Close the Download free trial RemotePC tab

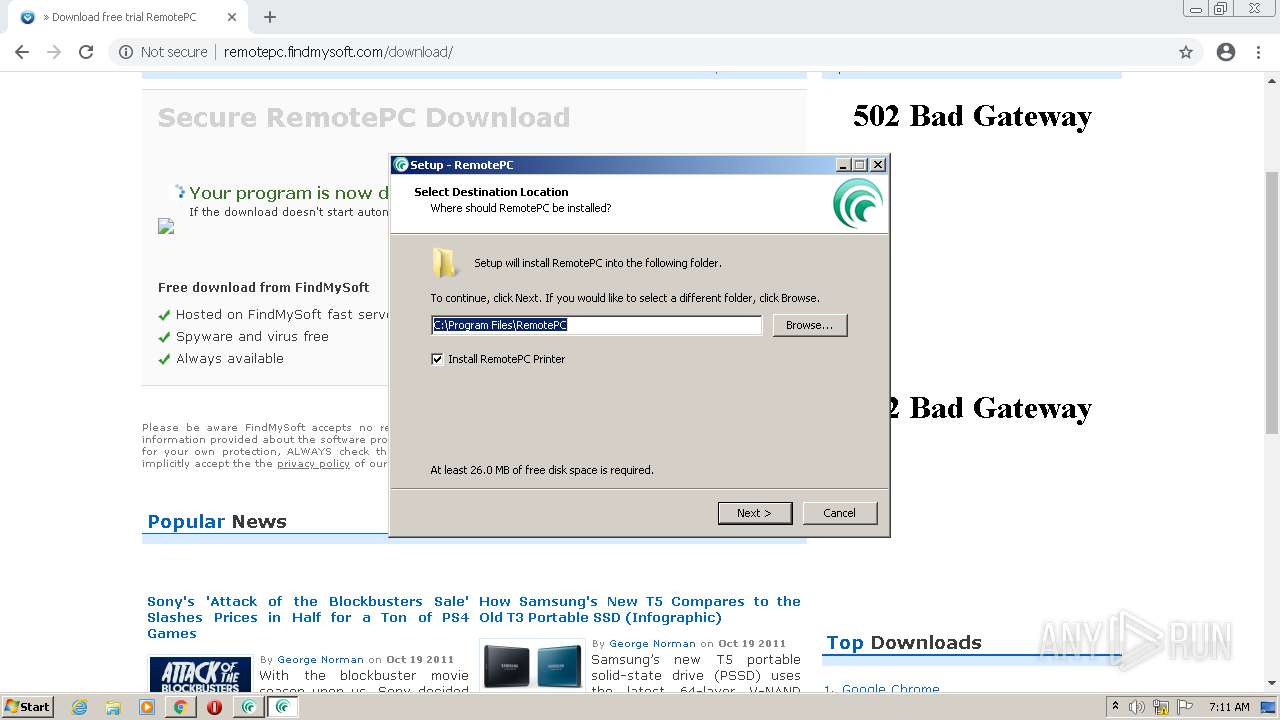[x=232, y=17]
